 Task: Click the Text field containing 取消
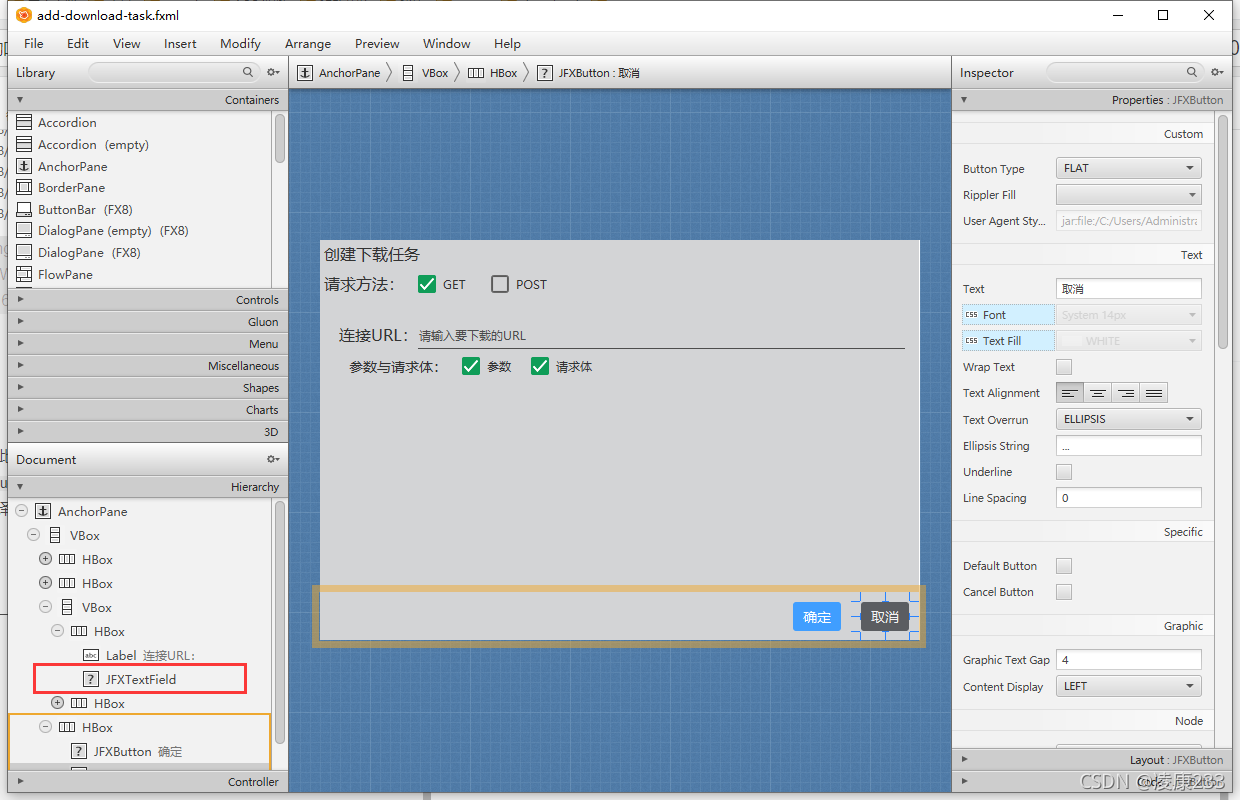pyautogui.click(x=1129, y=288)
